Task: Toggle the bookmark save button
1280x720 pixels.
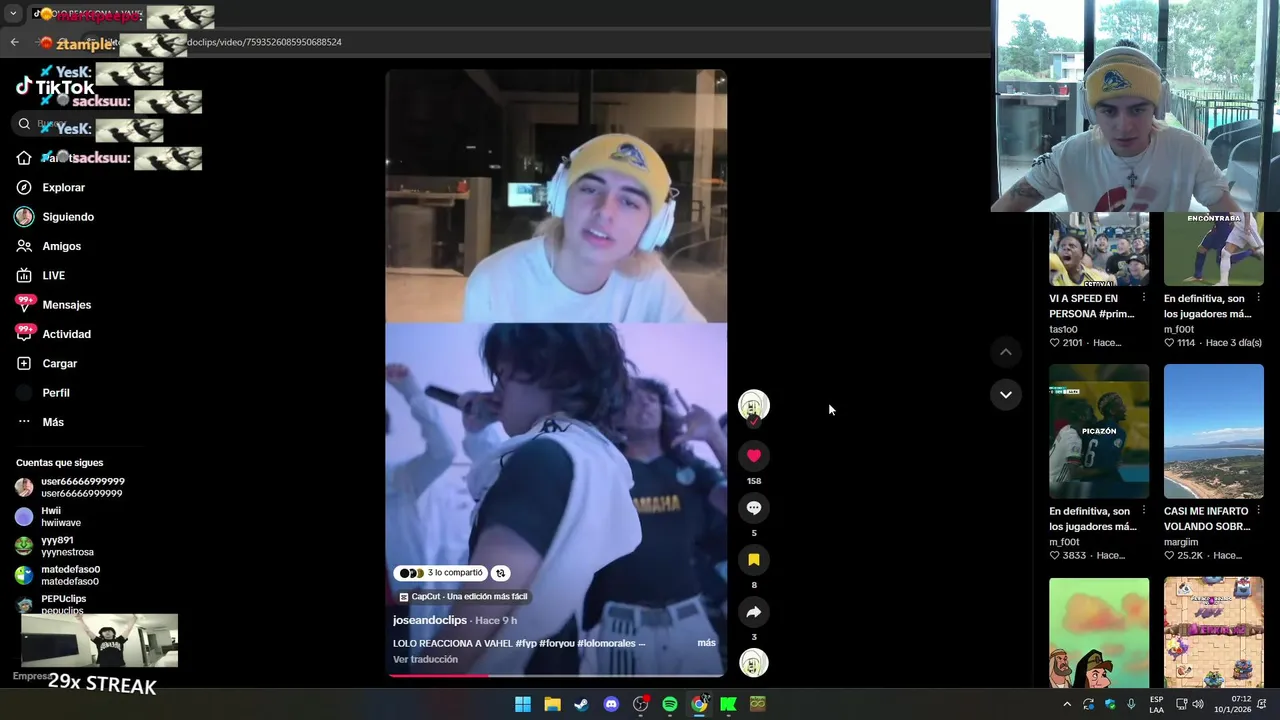Action: 754,560
